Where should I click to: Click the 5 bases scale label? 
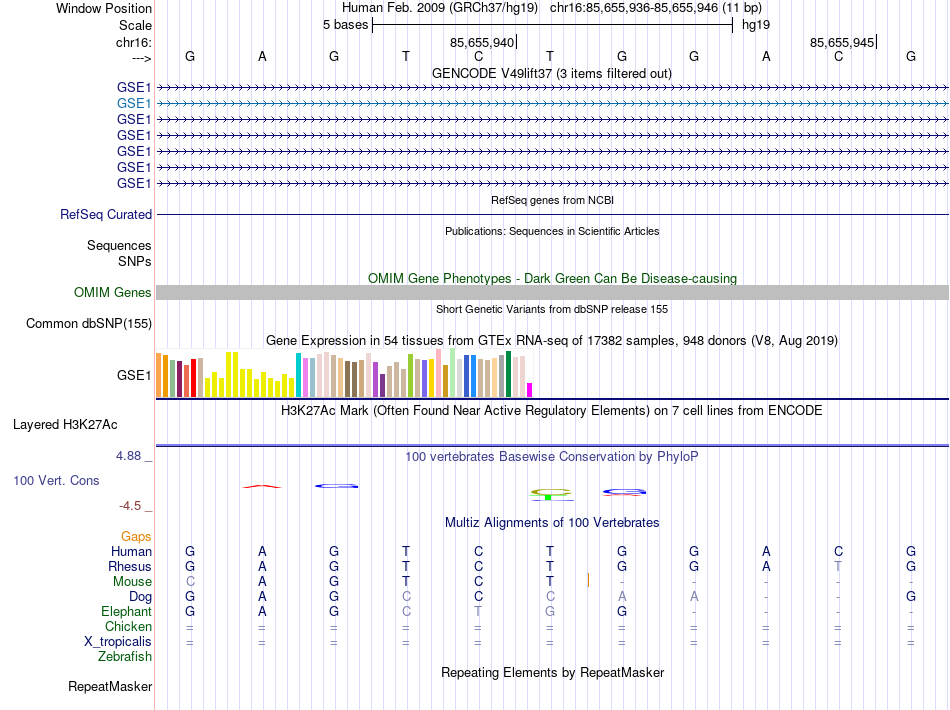click(345, 25)
